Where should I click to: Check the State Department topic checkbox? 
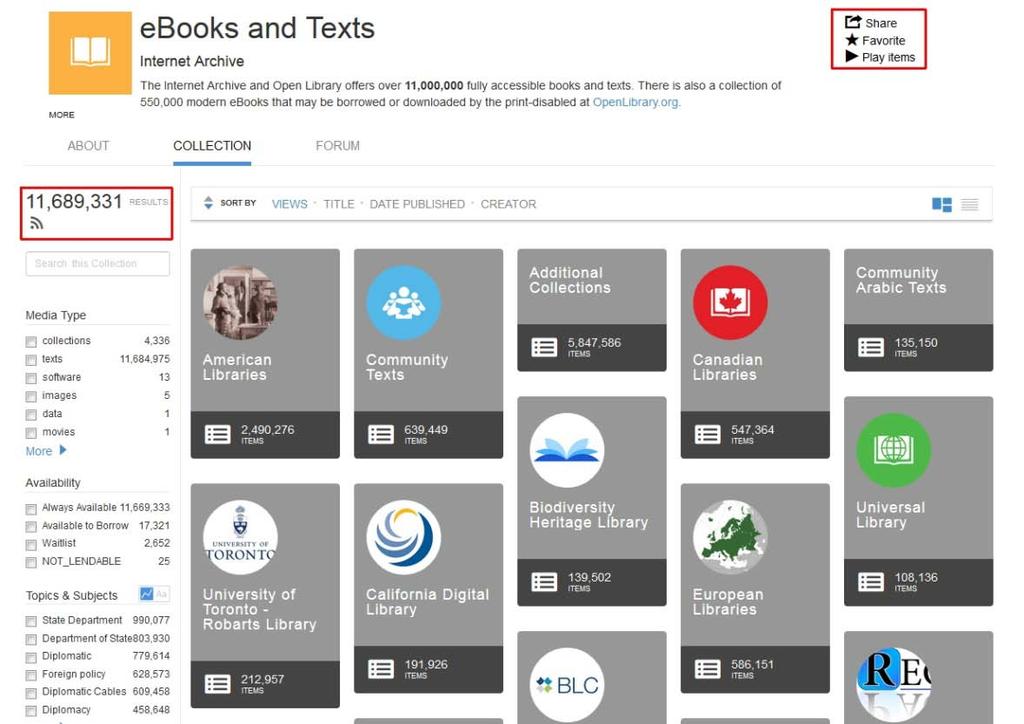(31, 621)
